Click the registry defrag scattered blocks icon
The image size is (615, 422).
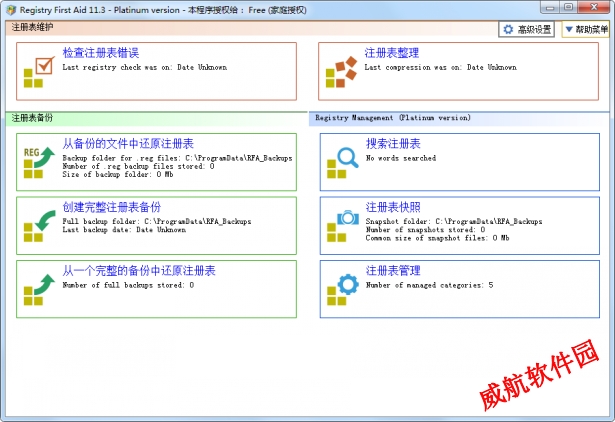point(342,72)
